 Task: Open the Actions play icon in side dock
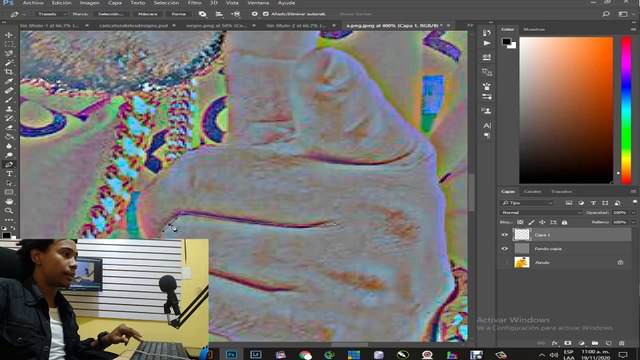coord(487,43)
